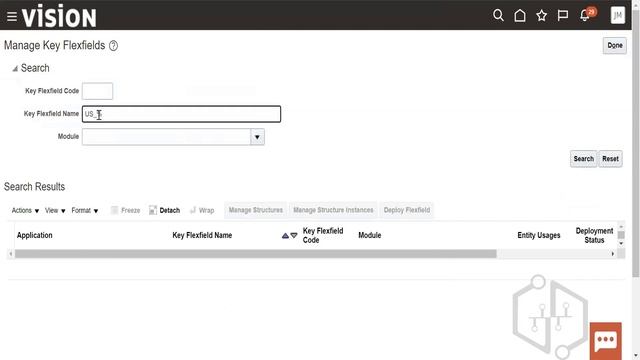Click the table scroll left arrow
This screenshot has height=360, width=640.
pos(11,254)
